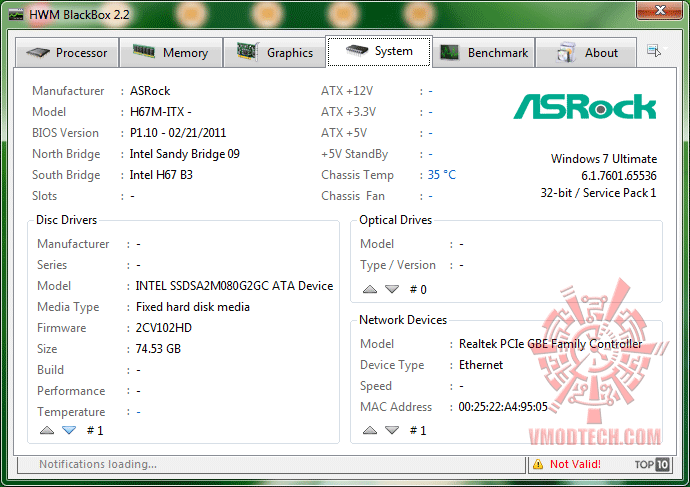
Task: Click Fixed hard disk media value
Action: (x=193, y=307)
